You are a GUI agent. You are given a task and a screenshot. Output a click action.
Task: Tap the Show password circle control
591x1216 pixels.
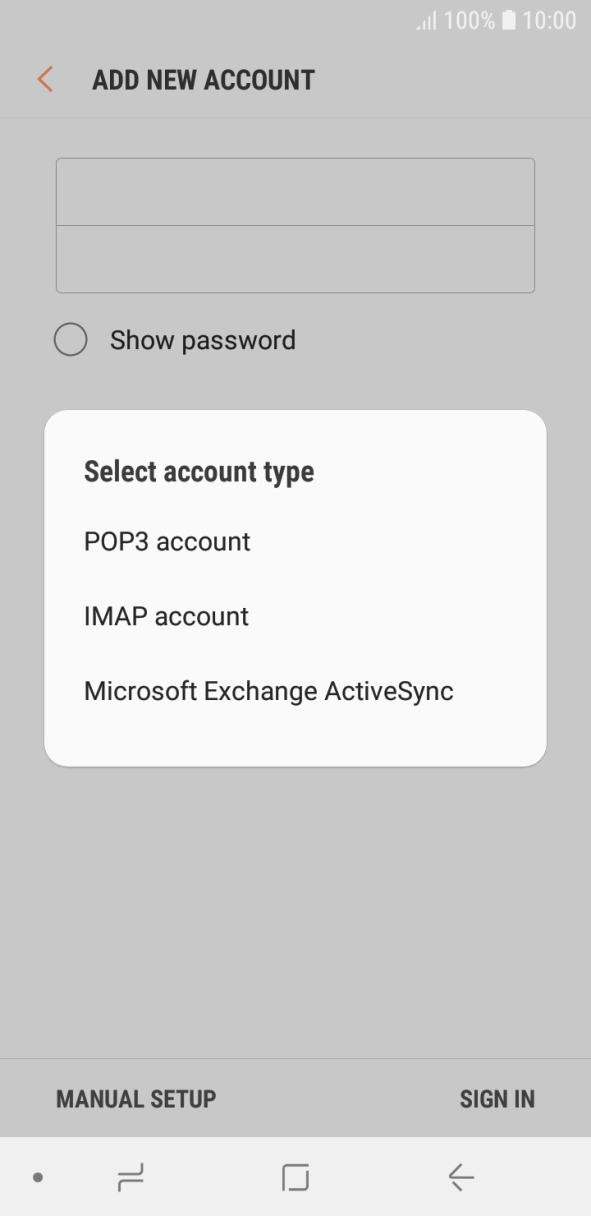(x=70, y=340)
